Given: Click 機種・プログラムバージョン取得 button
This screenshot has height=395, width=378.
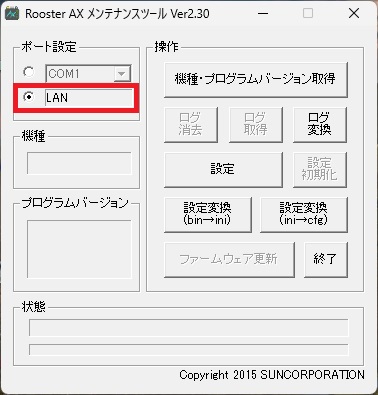Looking at the screenshot, I should point(256,80).
